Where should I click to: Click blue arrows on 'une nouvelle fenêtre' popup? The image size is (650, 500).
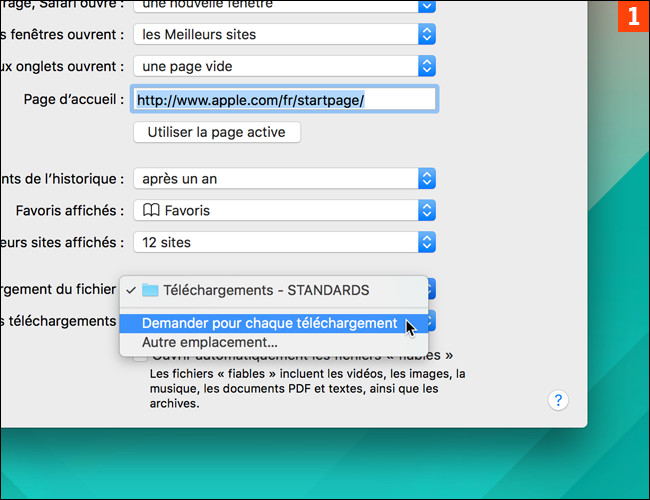pos(427,5)
